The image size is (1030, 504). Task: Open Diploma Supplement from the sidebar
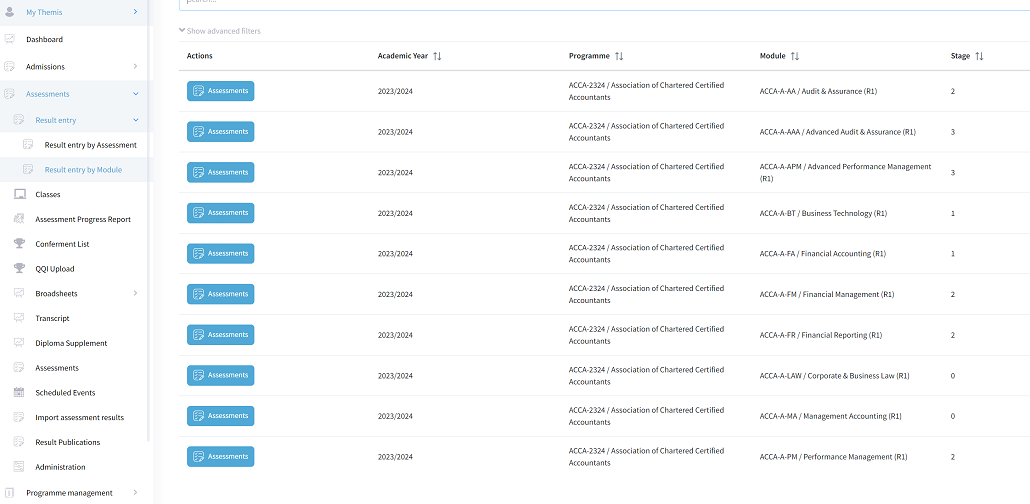(72, 343)
